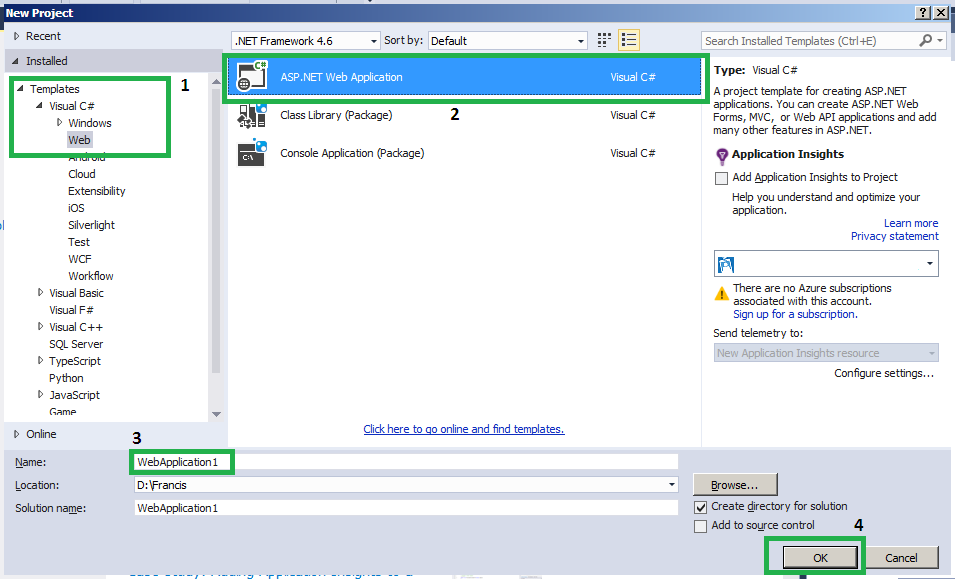Expand the Visual Basic node
Image resolution: width=955 pixels, height=579 pixels.
(40, 292)
